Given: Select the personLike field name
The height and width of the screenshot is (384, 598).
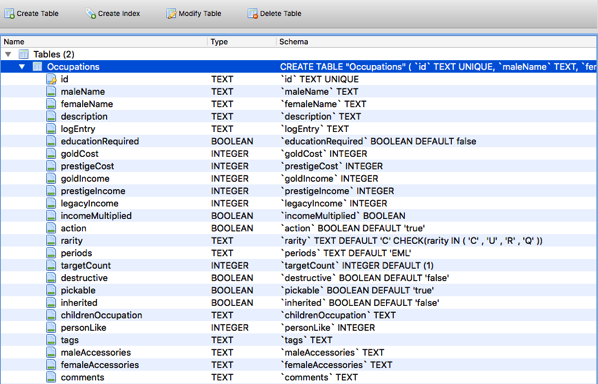Looking at the screenshot, I should pyautogui.click(x=84, y=328).
